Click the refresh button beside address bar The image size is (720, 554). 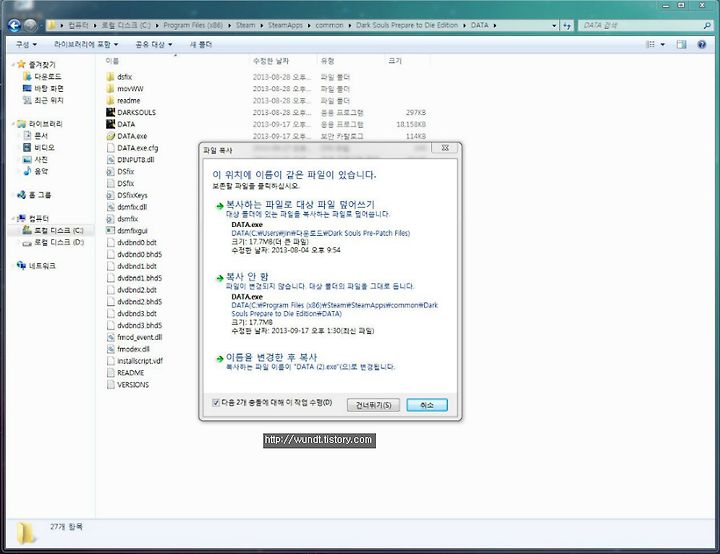[x=568, y=26]
